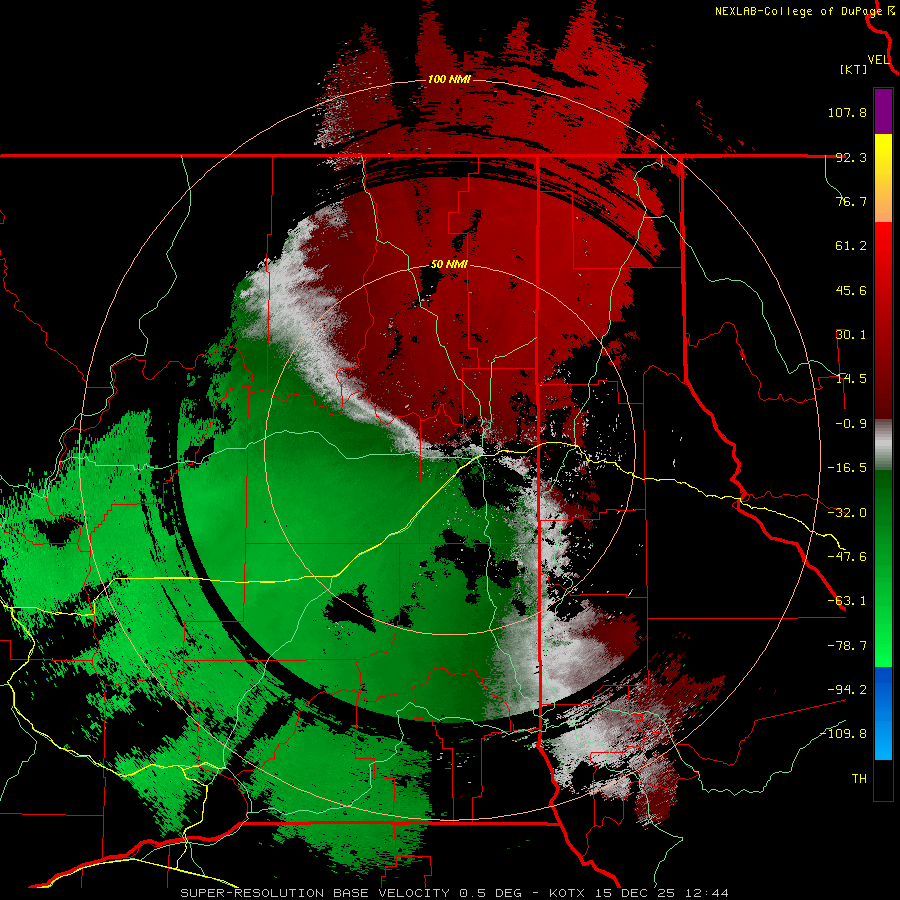Image resolution: width=900 pixels, height=900 pixels.
Task: Select the 61.2 velocity scale value
Action: [851, 246]
